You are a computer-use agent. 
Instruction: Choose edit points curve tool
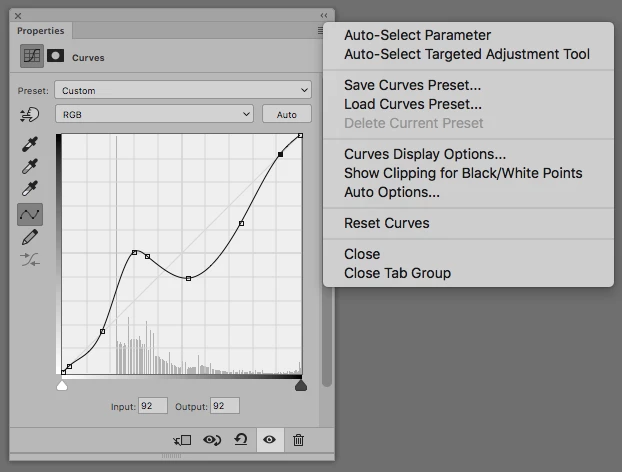(x=30, y=215)
